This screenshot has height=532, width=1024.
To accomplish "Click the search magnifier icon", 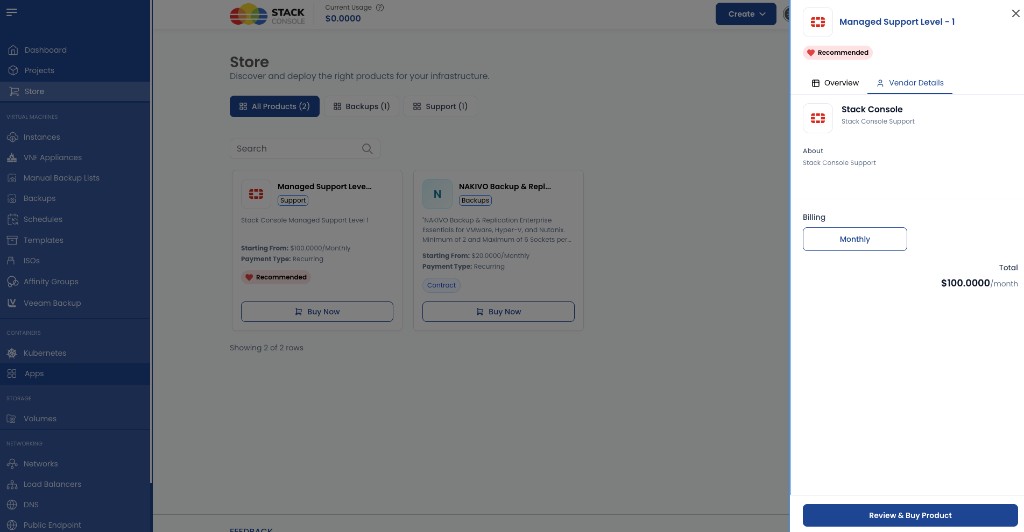I will (367, 149).
